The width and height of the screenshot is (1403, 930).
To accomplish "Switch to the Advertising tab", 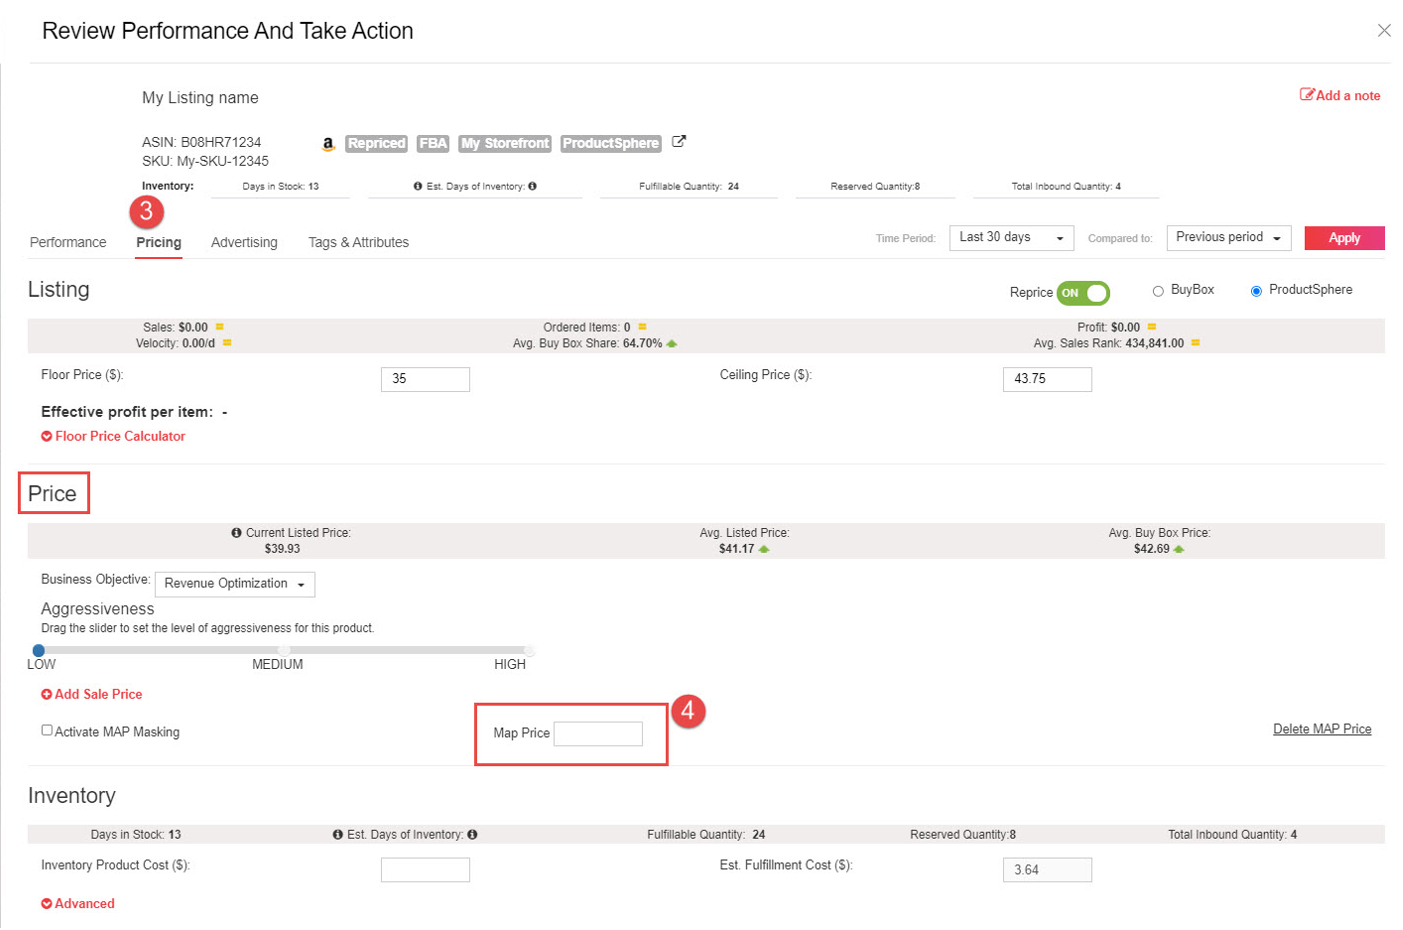I will click(x=243, y=242).
